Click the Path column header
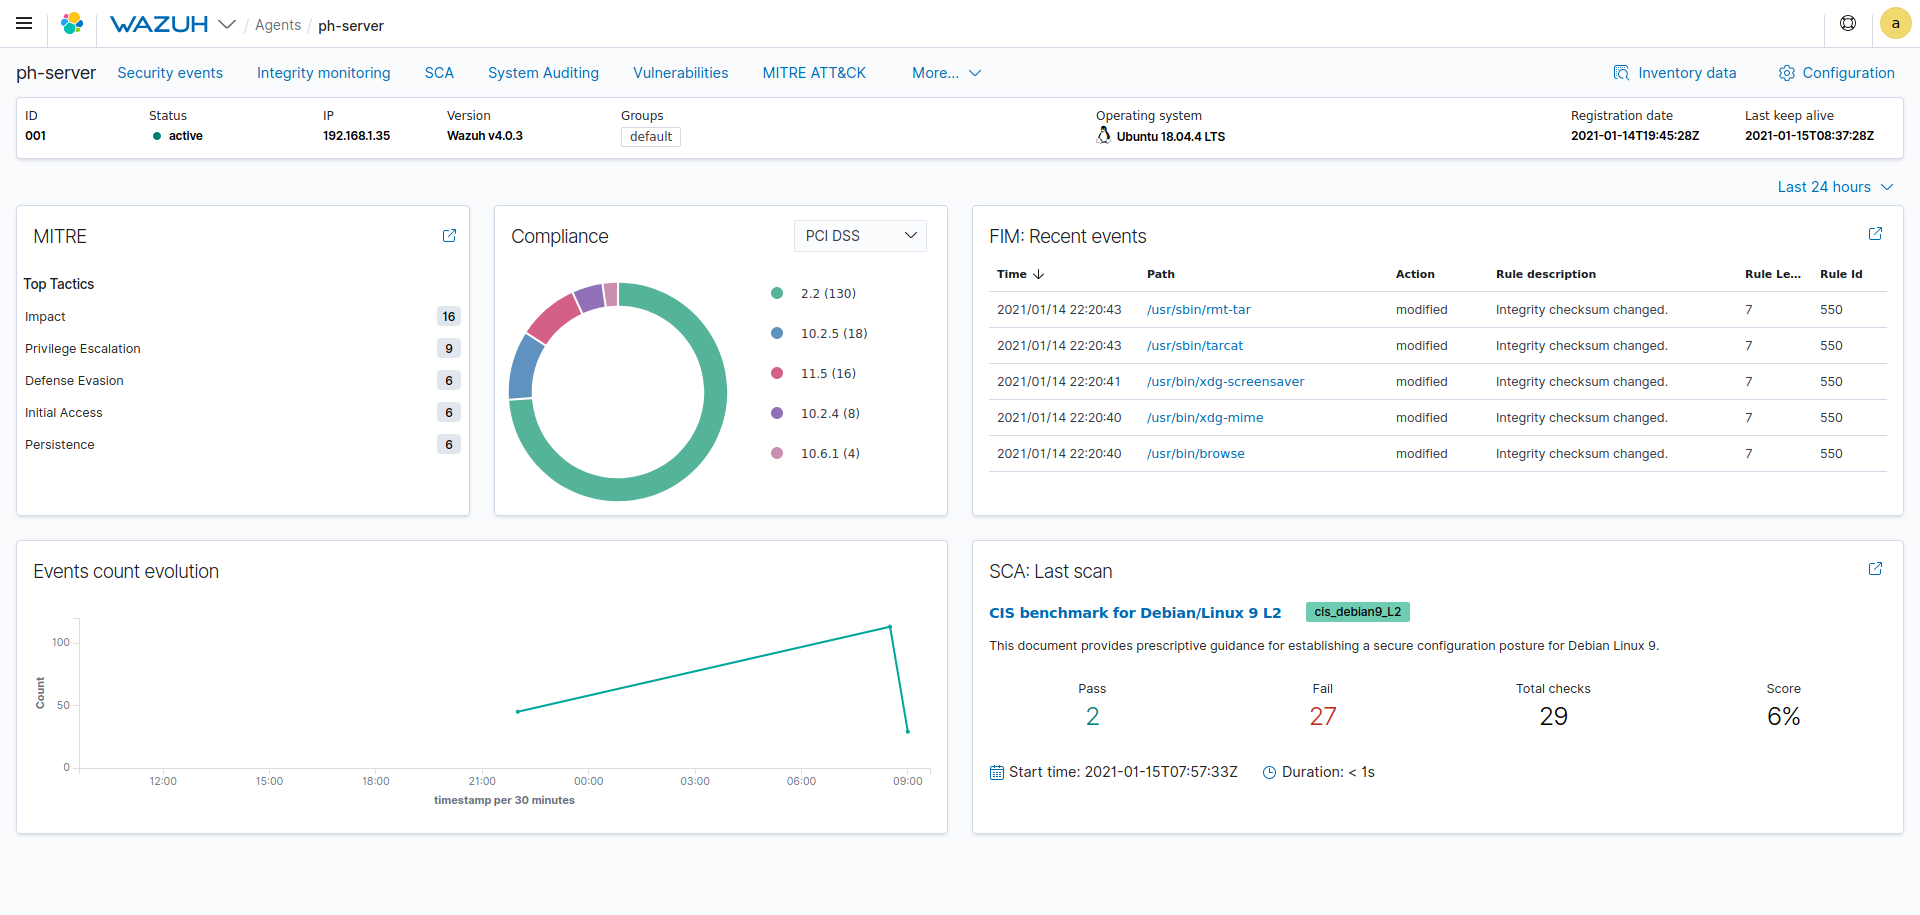The image size is (1920, 915). coord(1160,274)
